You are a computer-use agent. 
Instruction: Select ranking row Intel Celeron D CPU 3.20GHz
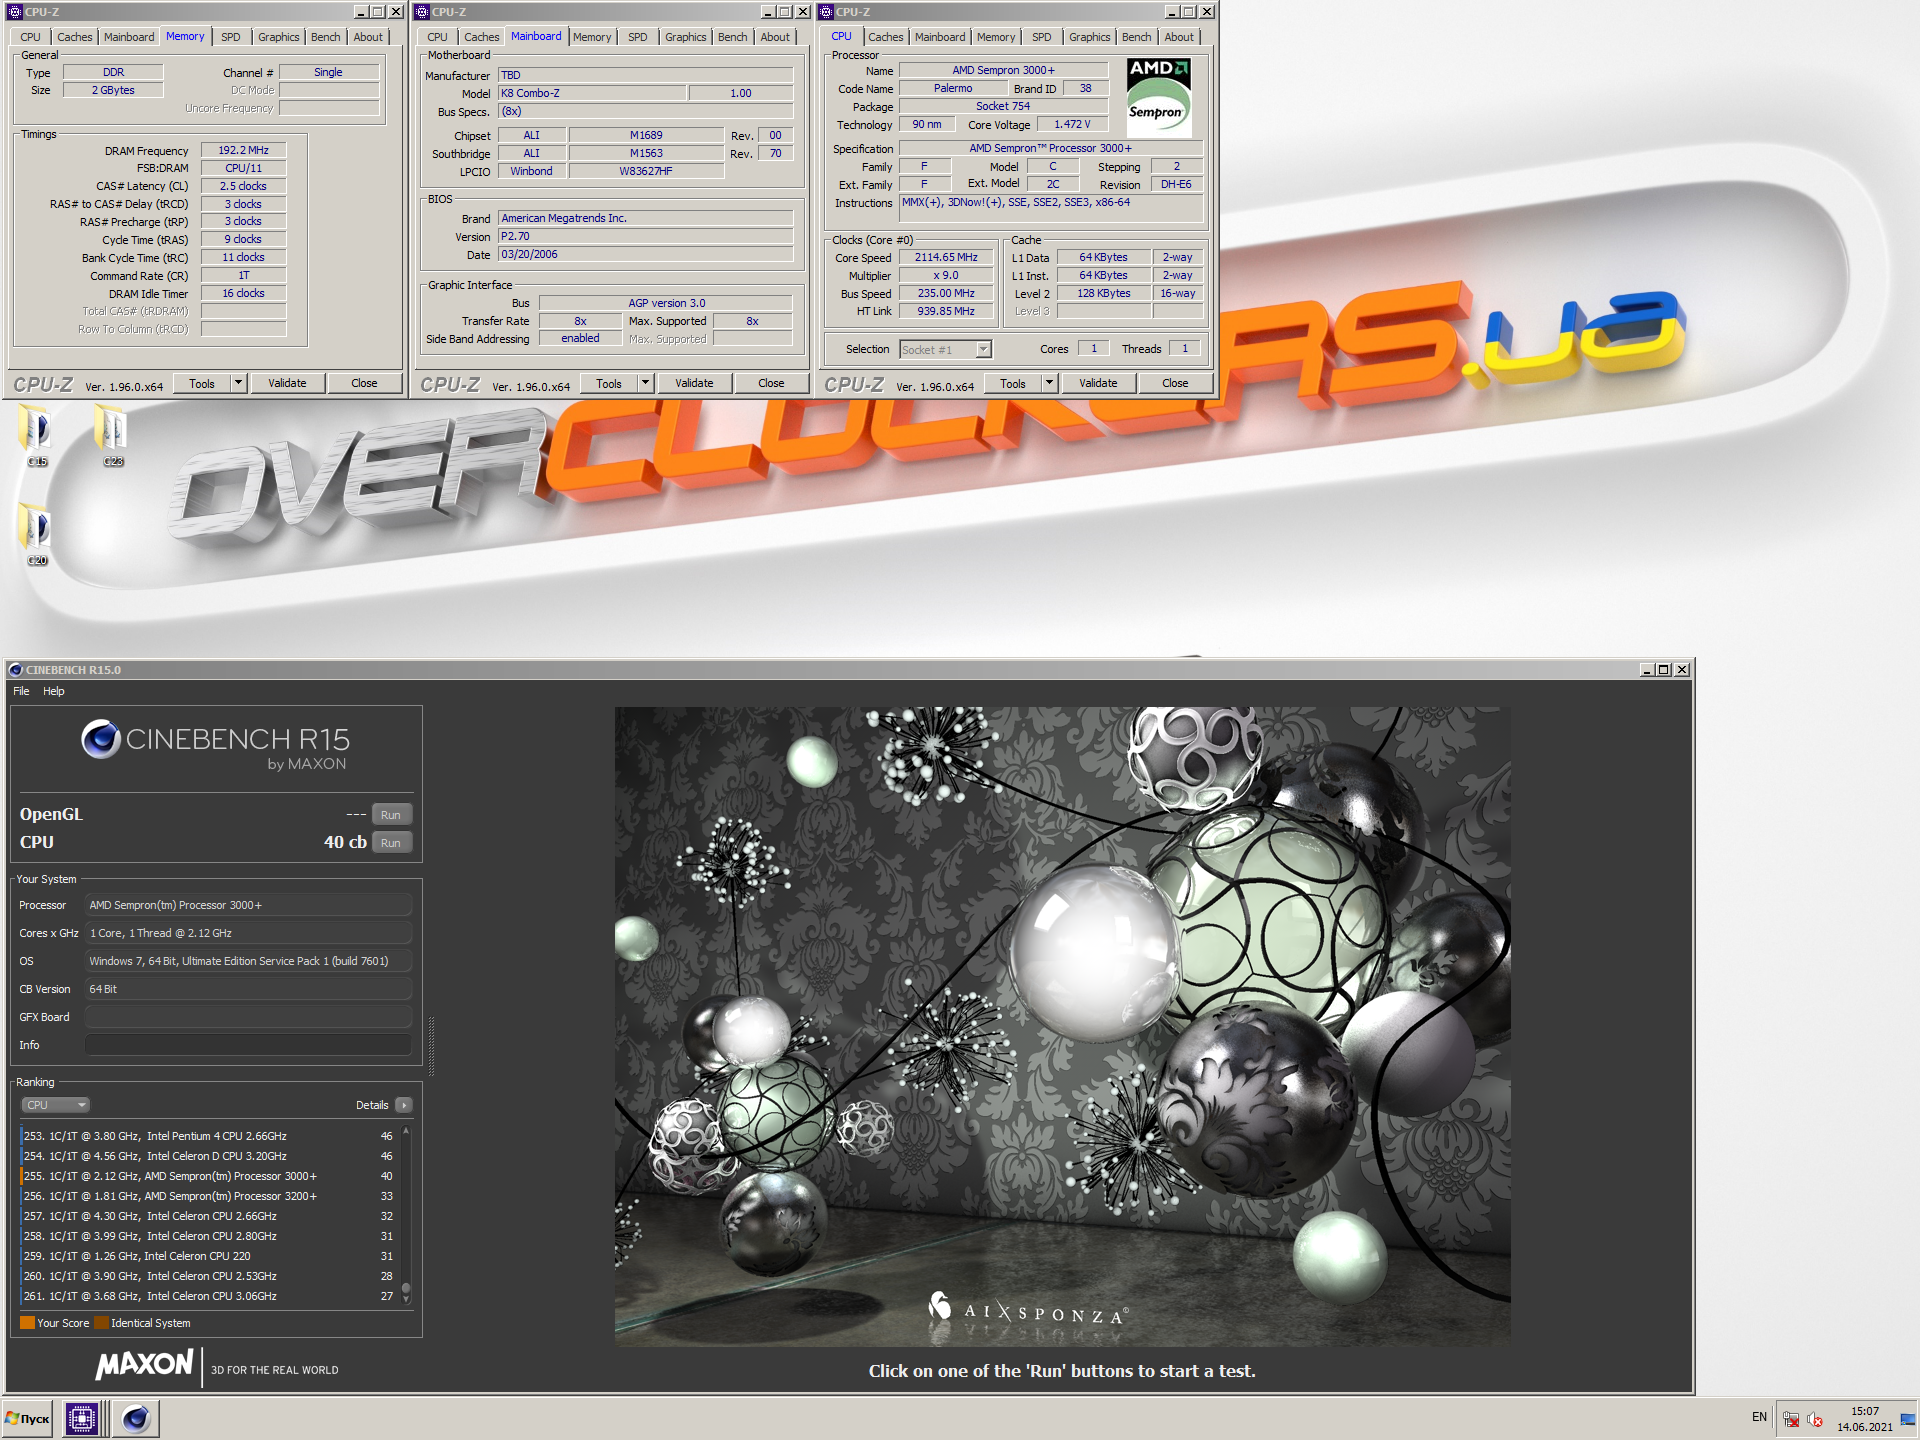tap(209, 1156)
